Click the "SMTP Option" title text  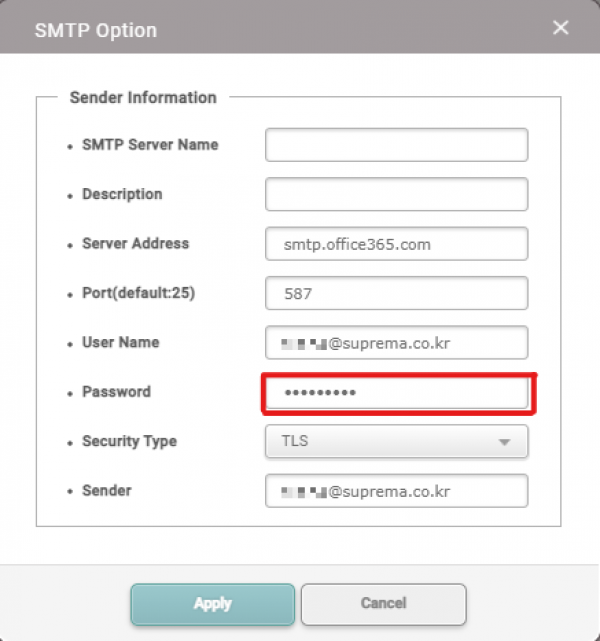[x=96, y=30]
